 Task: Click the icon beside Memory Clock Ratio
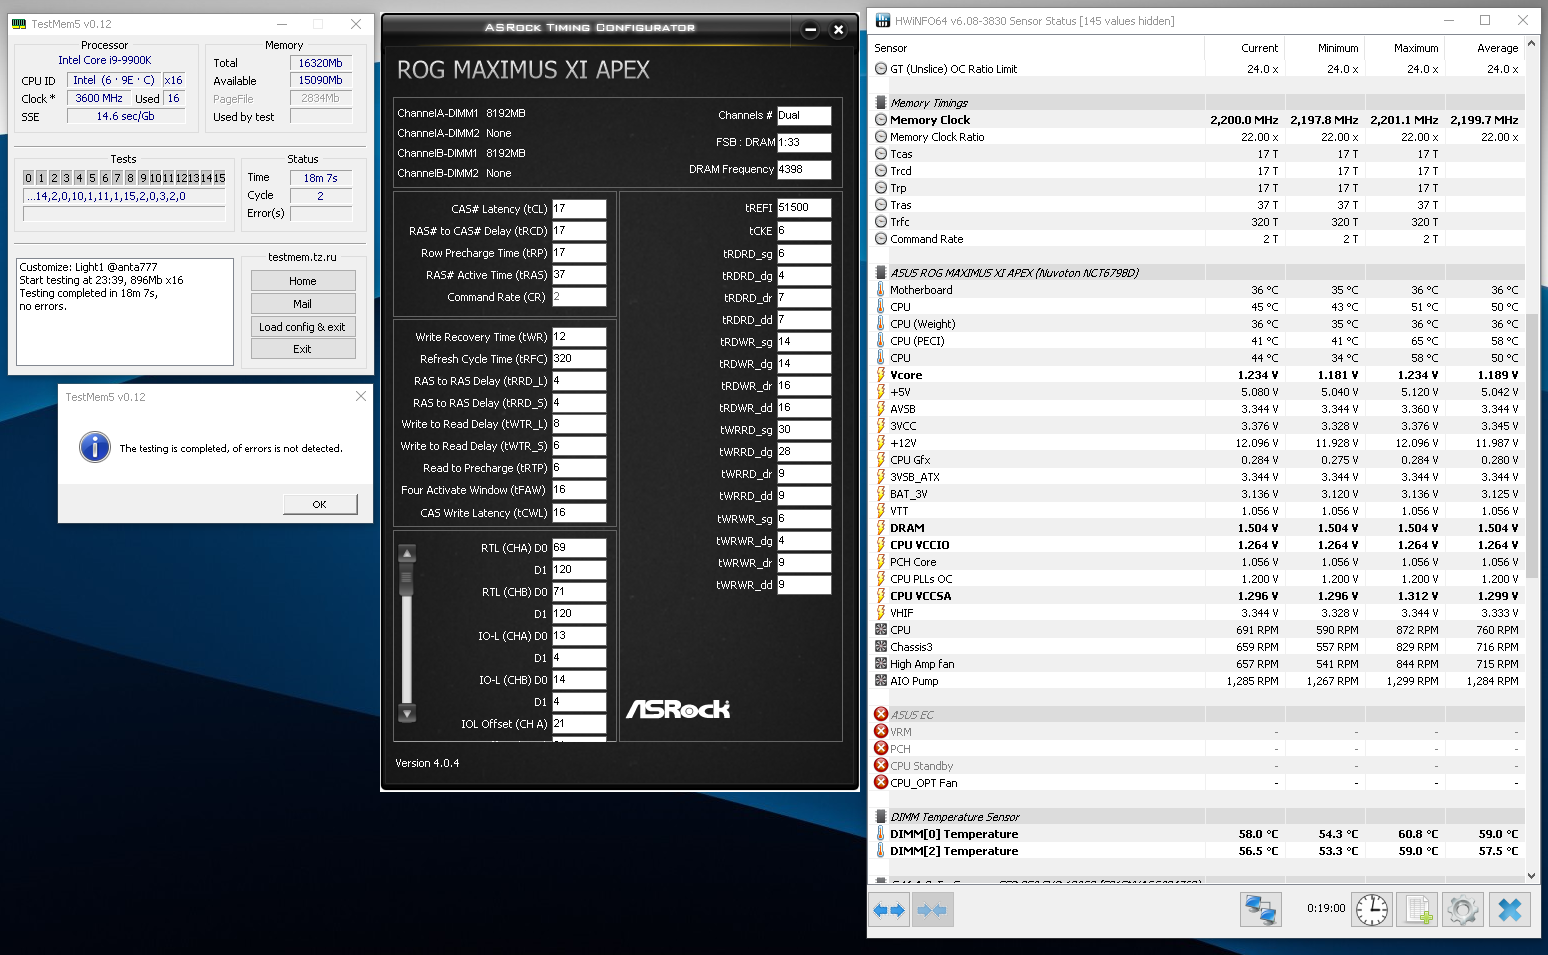[x=881, y=137]
